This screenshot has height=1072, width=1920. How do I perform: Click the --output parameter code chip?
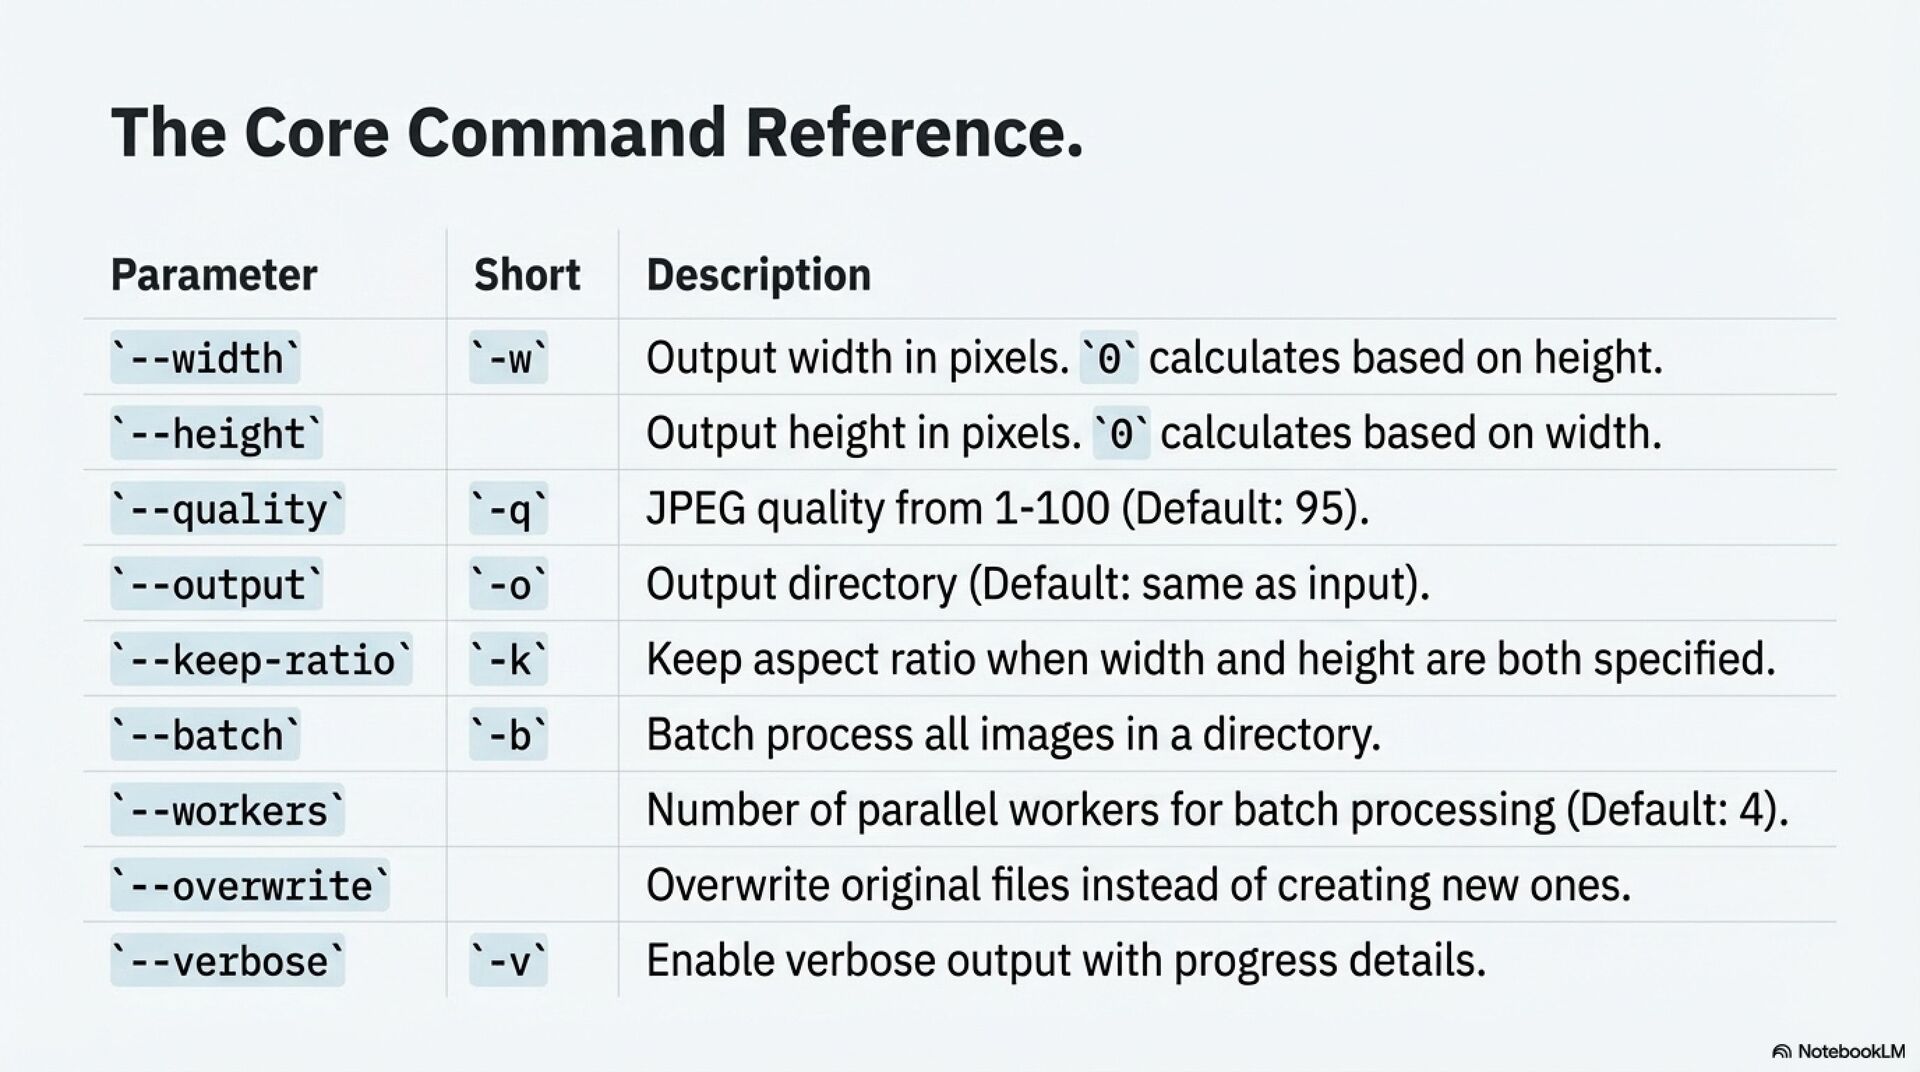click(216, 585)
